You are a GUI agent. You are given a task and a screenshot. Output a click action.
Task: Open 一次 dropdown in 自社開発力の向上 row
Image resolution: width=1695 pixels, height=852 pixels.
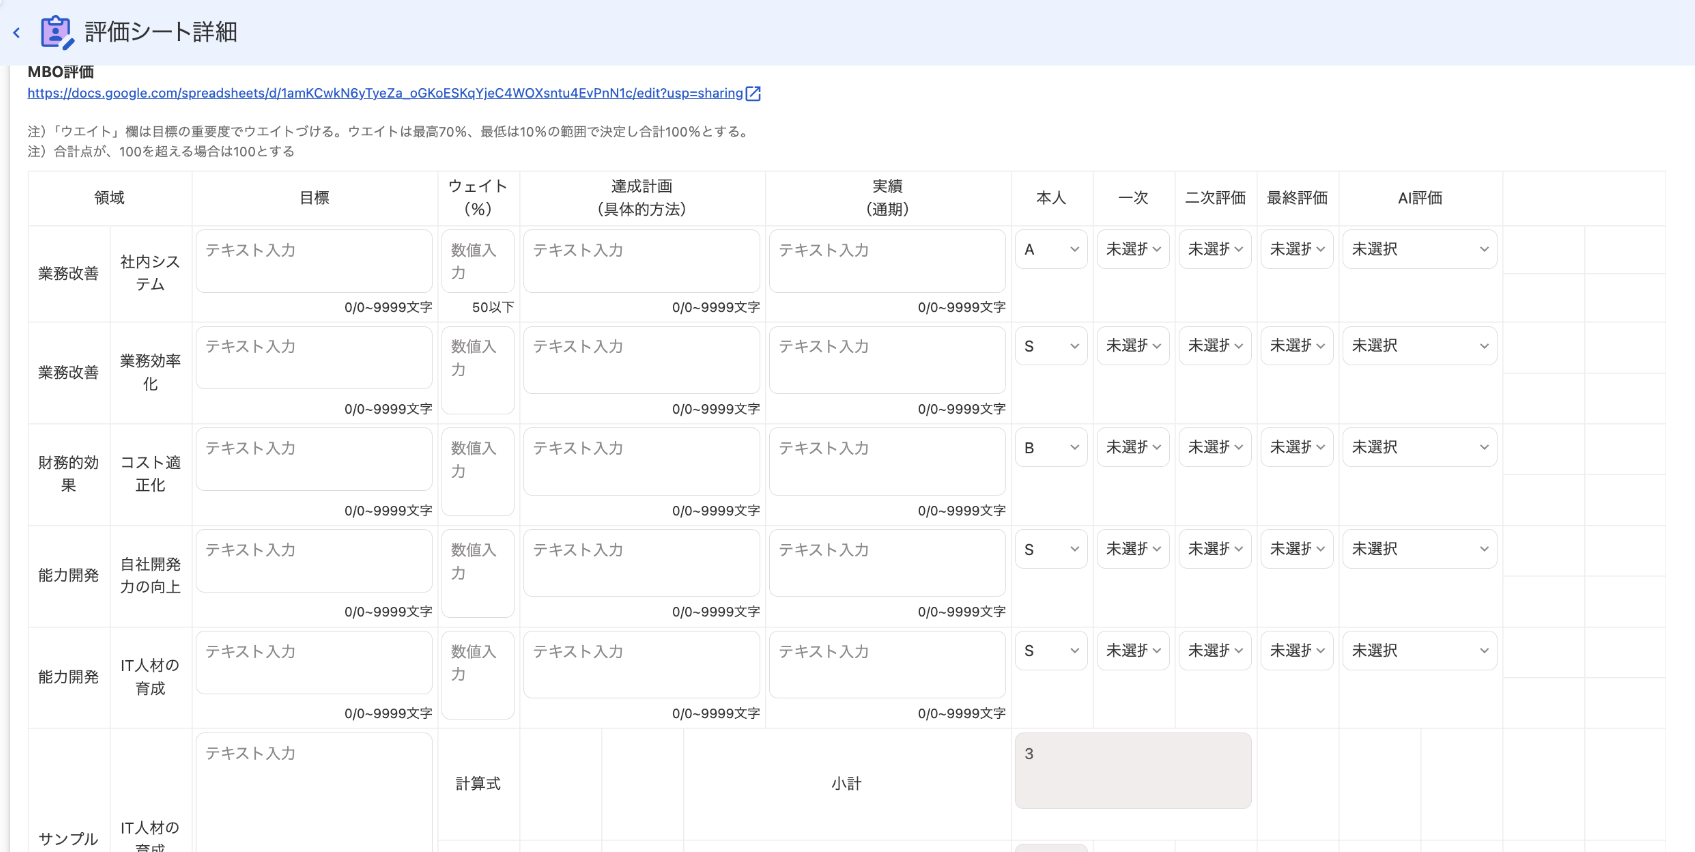tap(1133, 549)
